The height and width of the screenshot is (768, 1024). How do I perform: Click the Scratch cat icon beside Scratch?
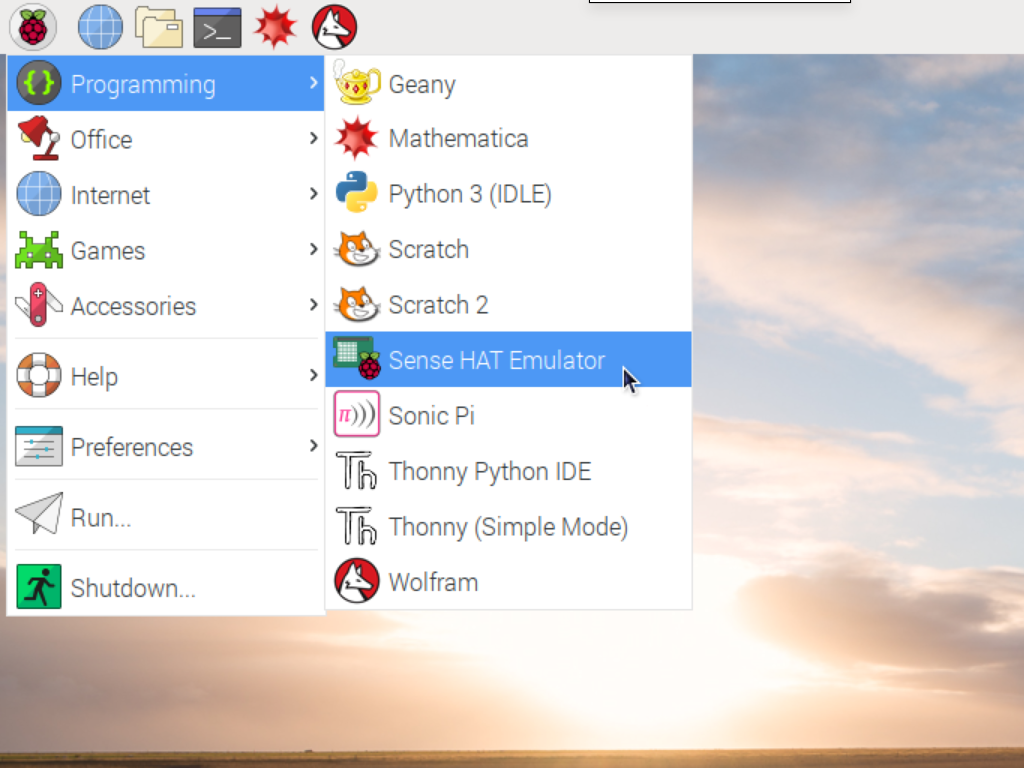(357, 248)
